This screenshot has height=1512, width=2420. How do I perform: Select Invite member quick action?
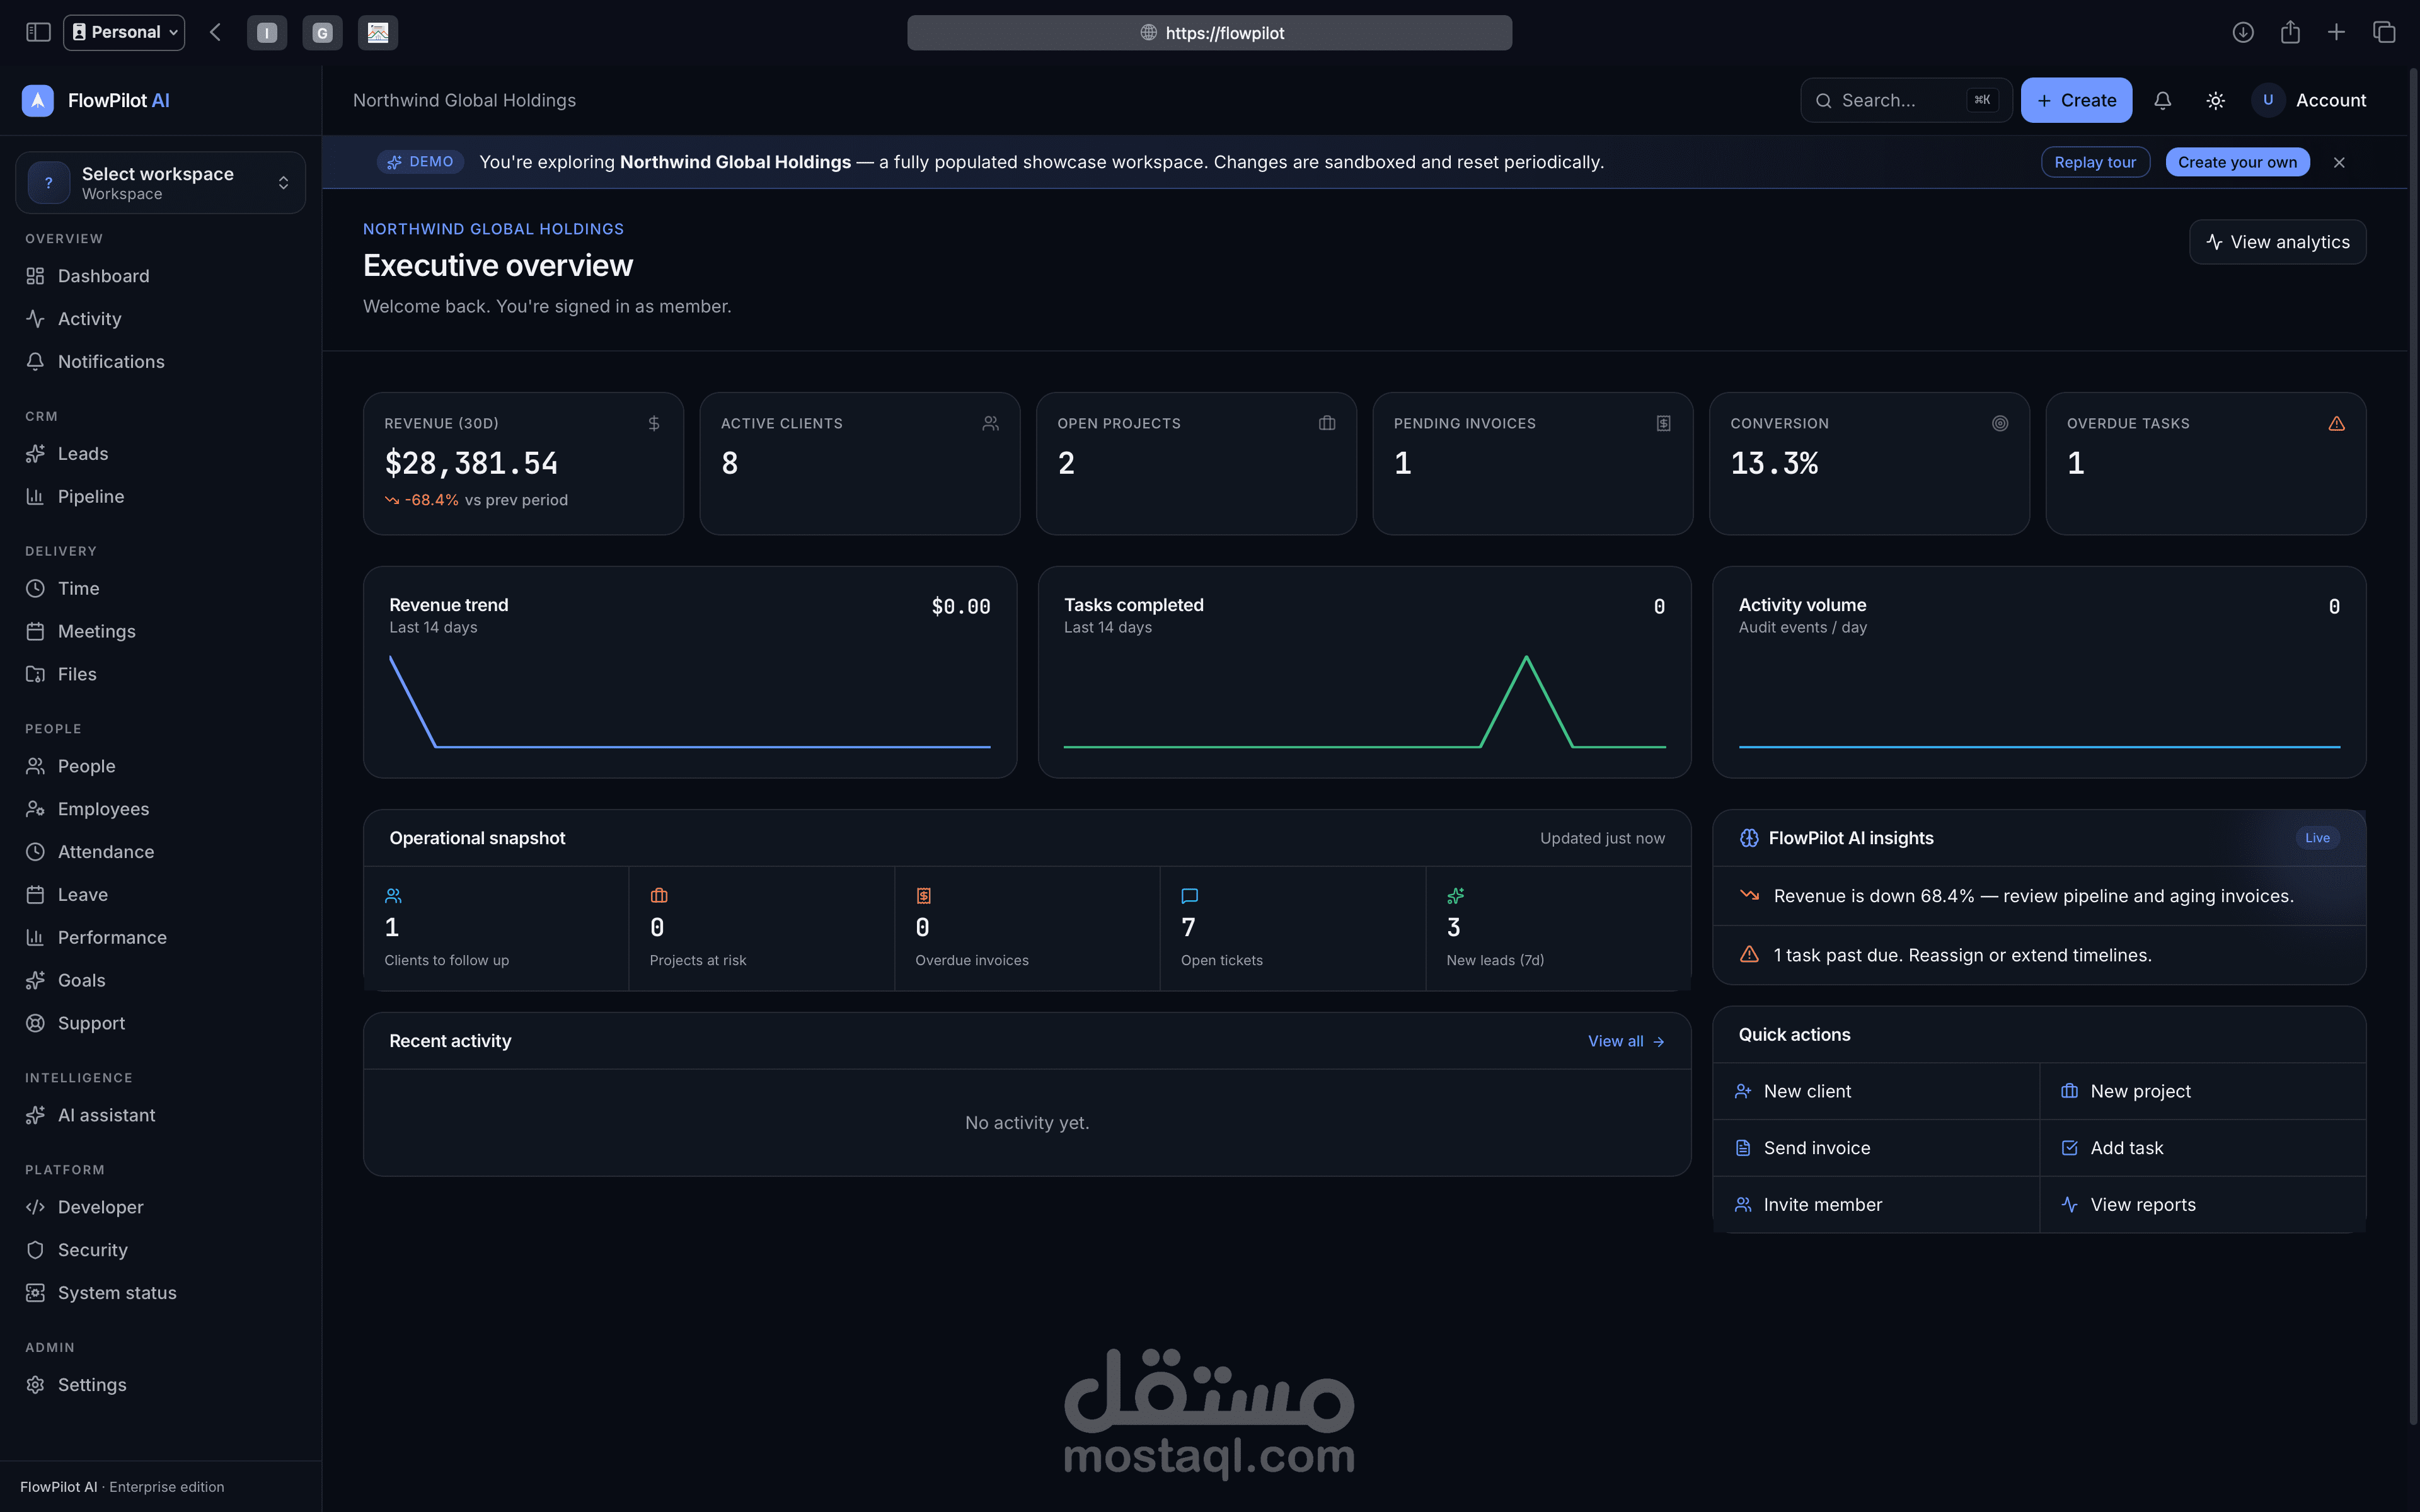pyautogui.click(x=1876, y=1205)
